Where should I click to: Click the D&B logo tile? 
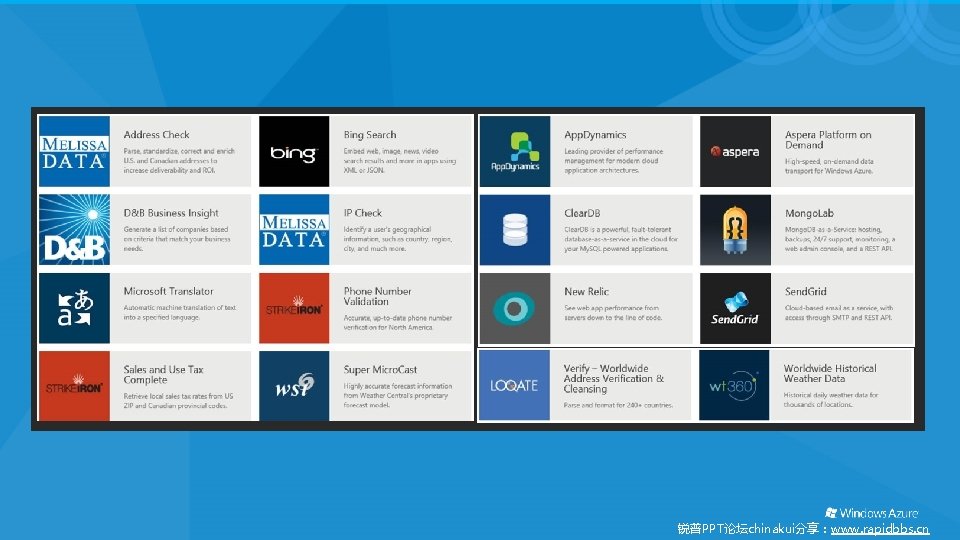point(74,230)
